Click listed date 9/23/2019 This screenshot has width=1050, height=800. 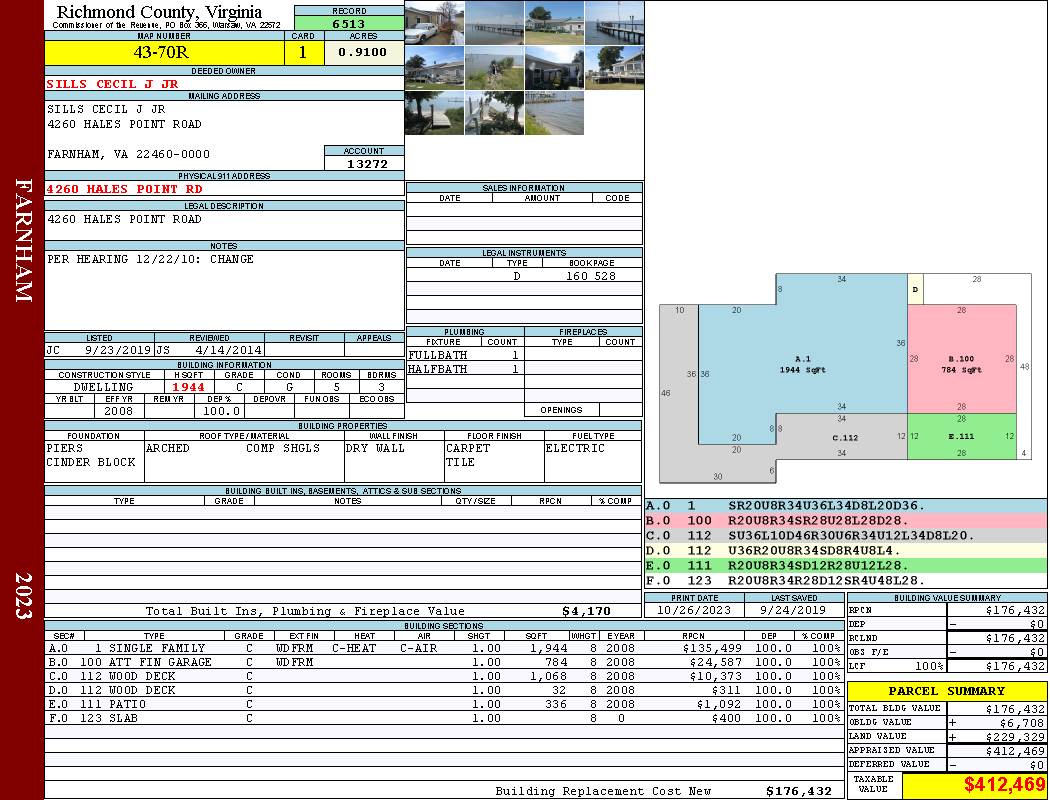point(118,349)
